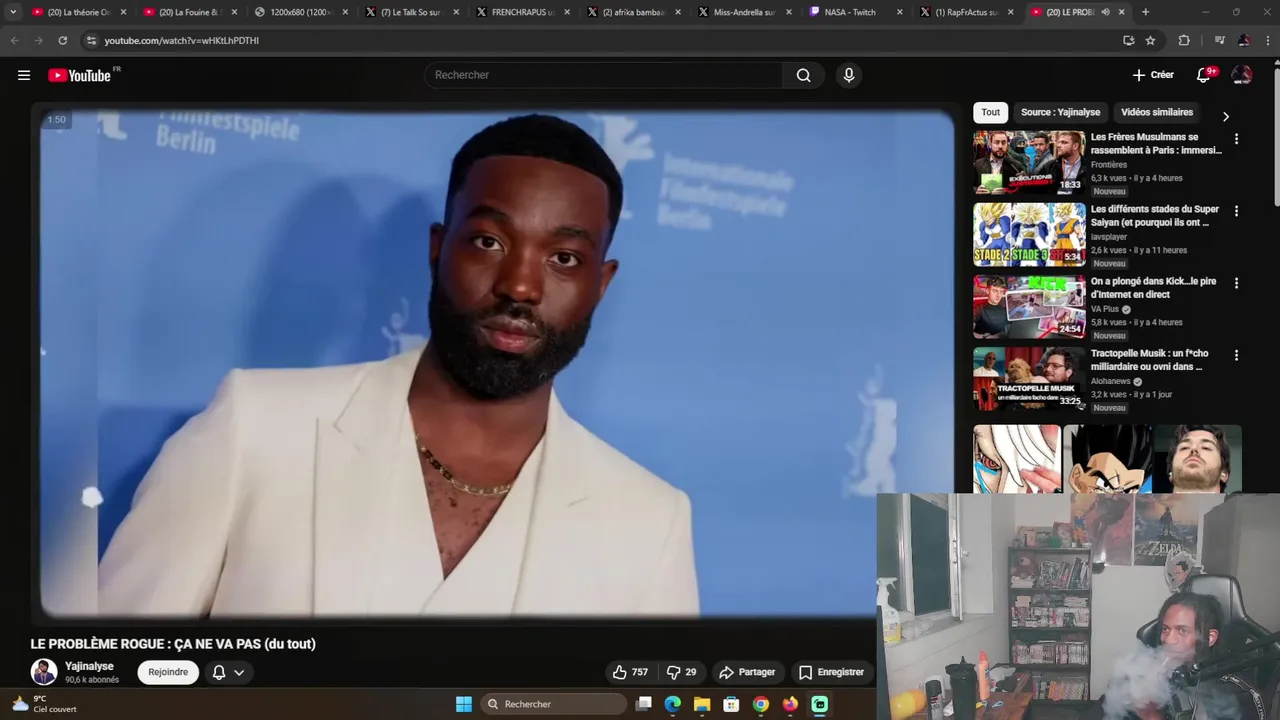Open the YouTube guide hamburger menu
This screenshot has width=1280, height=720.
(24, 75)
